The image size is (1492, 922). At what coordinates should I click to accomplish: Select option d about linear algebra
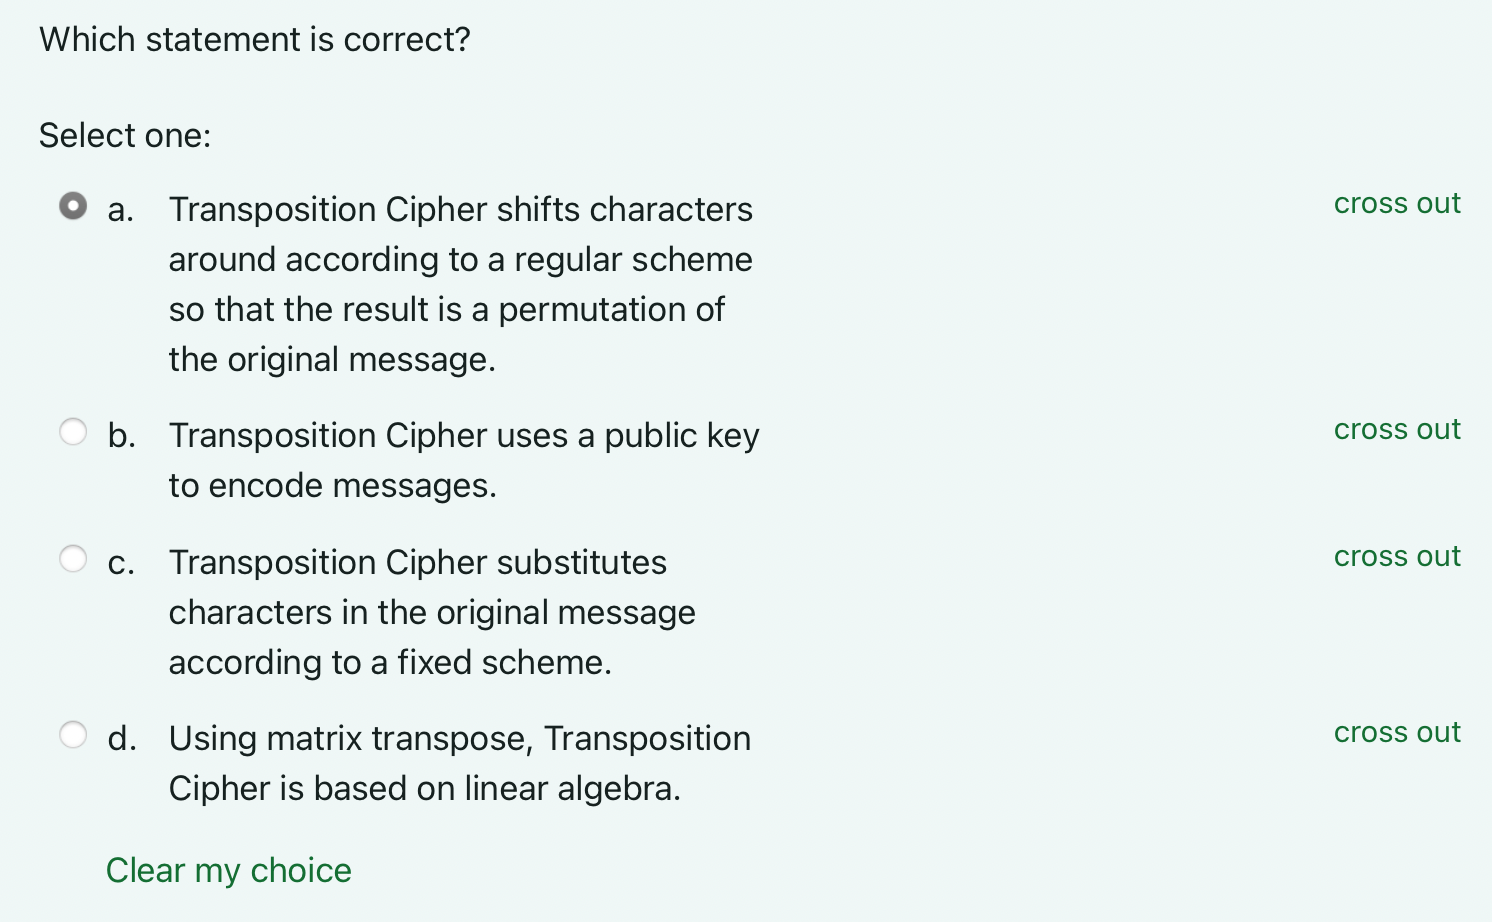tap(73, 734)
